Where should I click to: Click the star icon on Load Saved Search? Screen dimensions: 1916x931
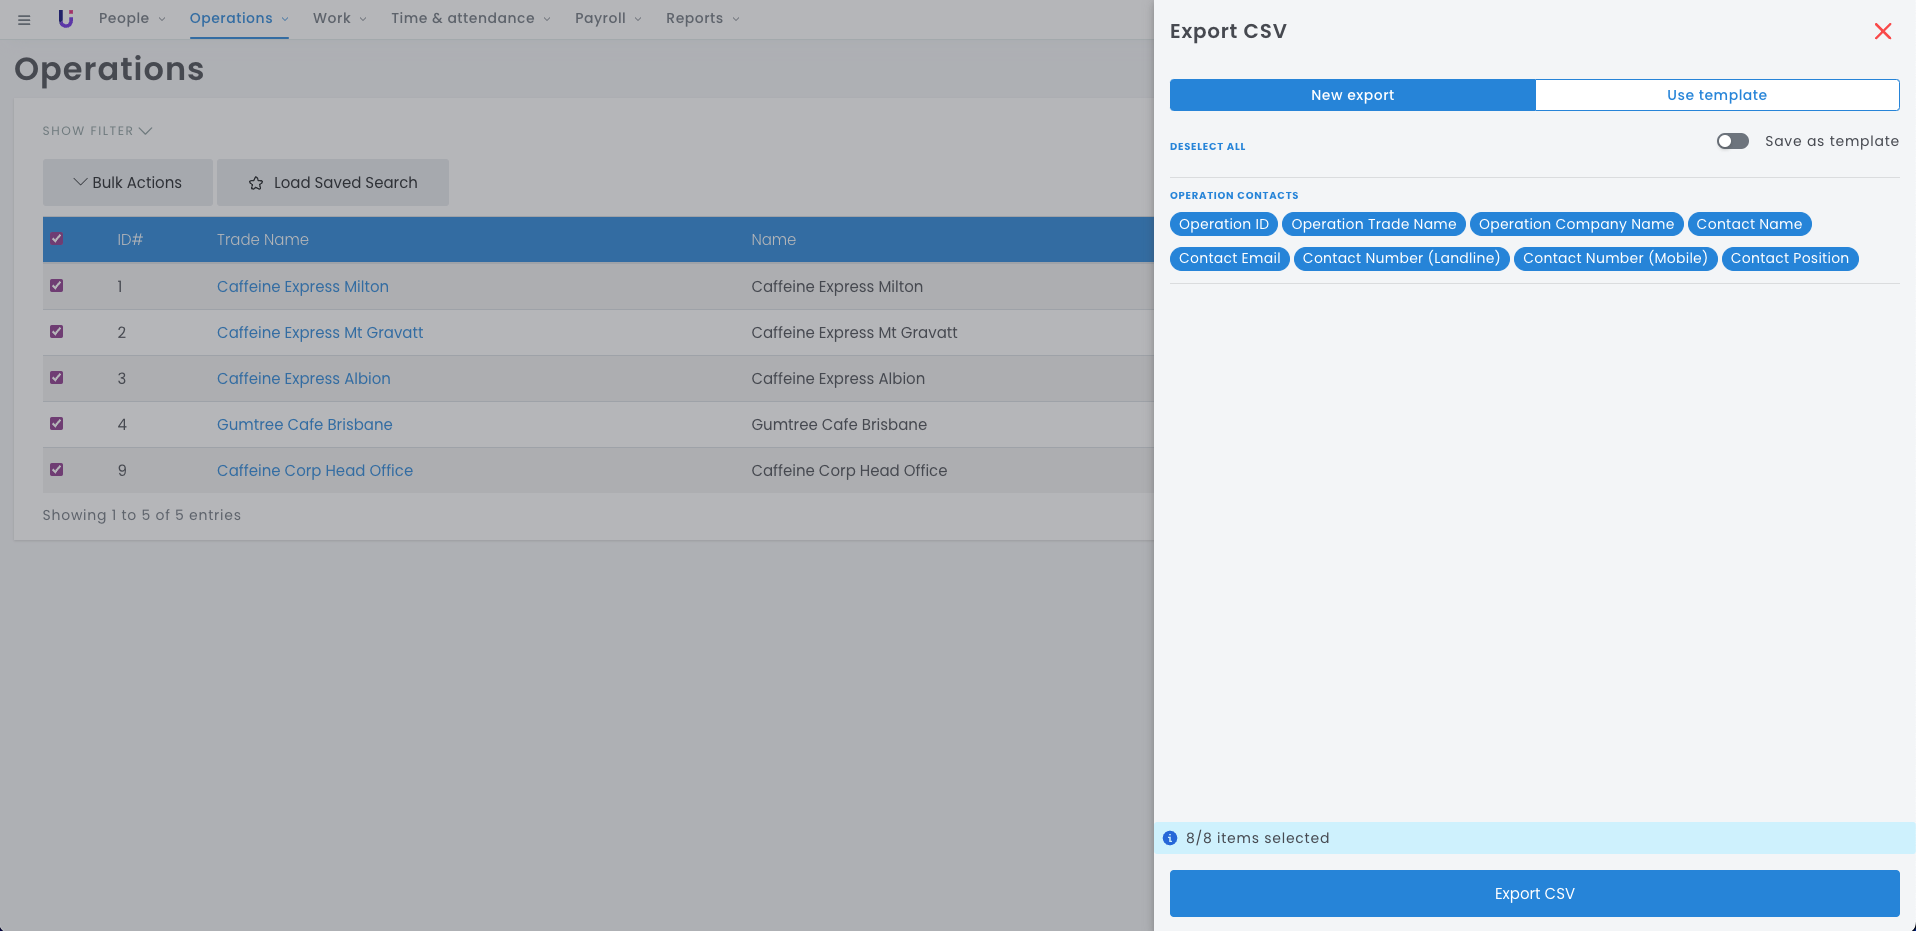pos(256,183)
